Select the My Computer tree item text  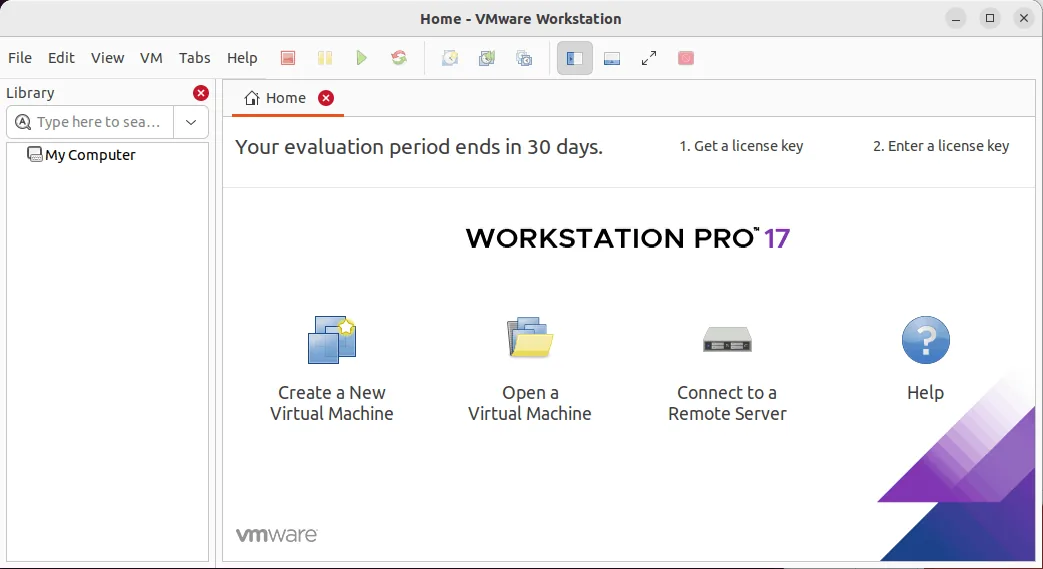point(90,155)
